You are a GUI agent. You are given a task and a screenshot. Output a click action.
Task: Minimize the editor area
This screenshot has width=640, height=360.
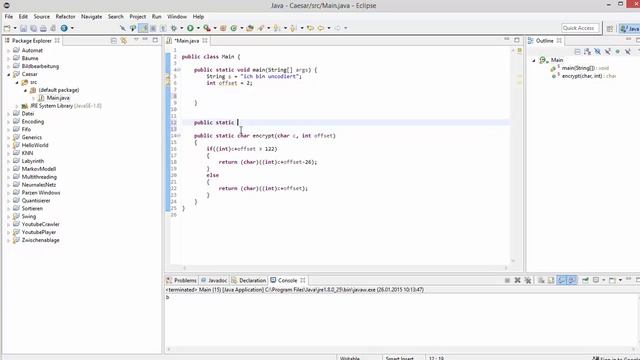coord(507,39)
